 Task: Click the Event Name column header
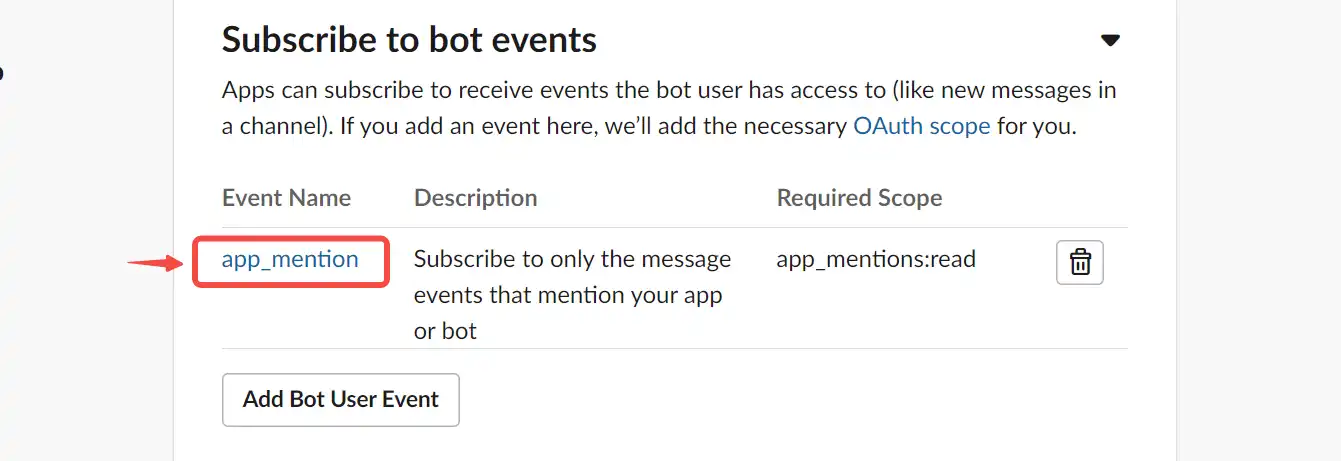point(286,198)
